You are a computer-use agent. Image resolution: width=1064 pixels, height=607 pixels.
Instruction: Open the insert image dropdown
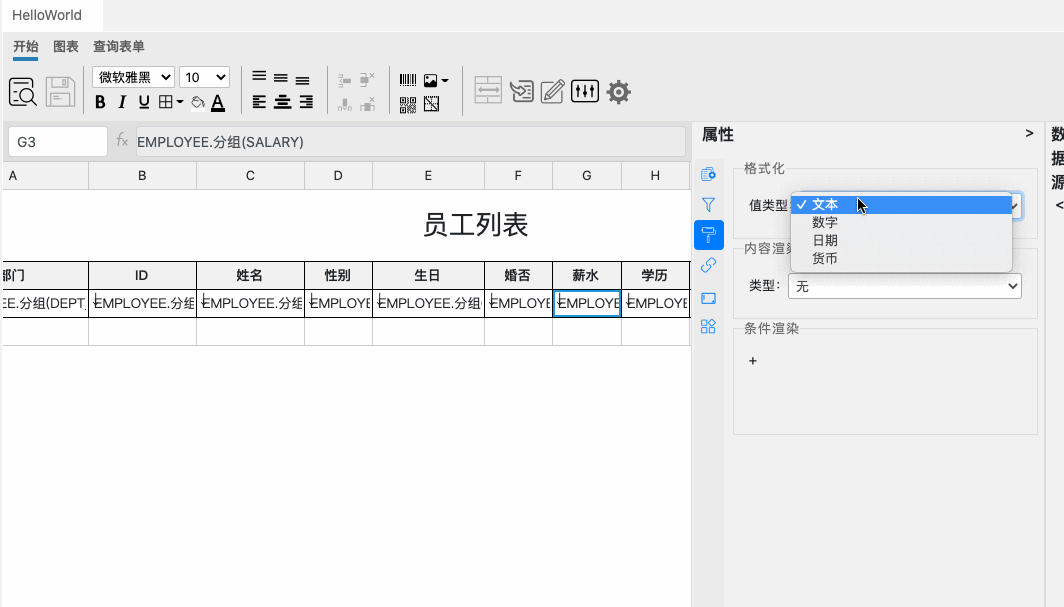click(436, 81)
